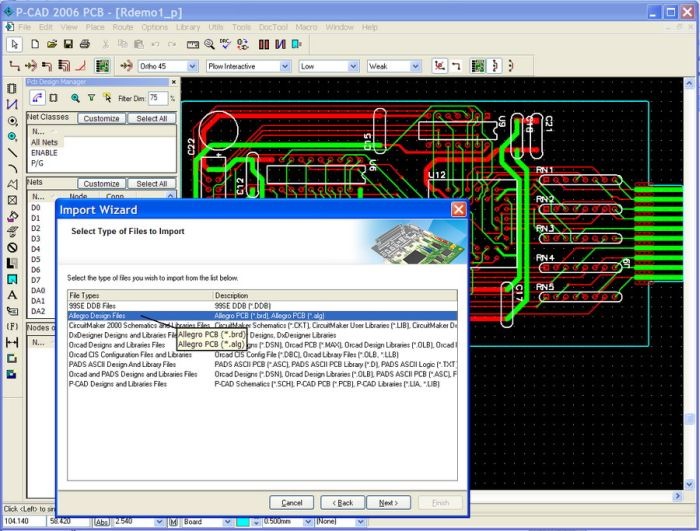
Task: Click the green filter funnel icon
Action: 91,98
